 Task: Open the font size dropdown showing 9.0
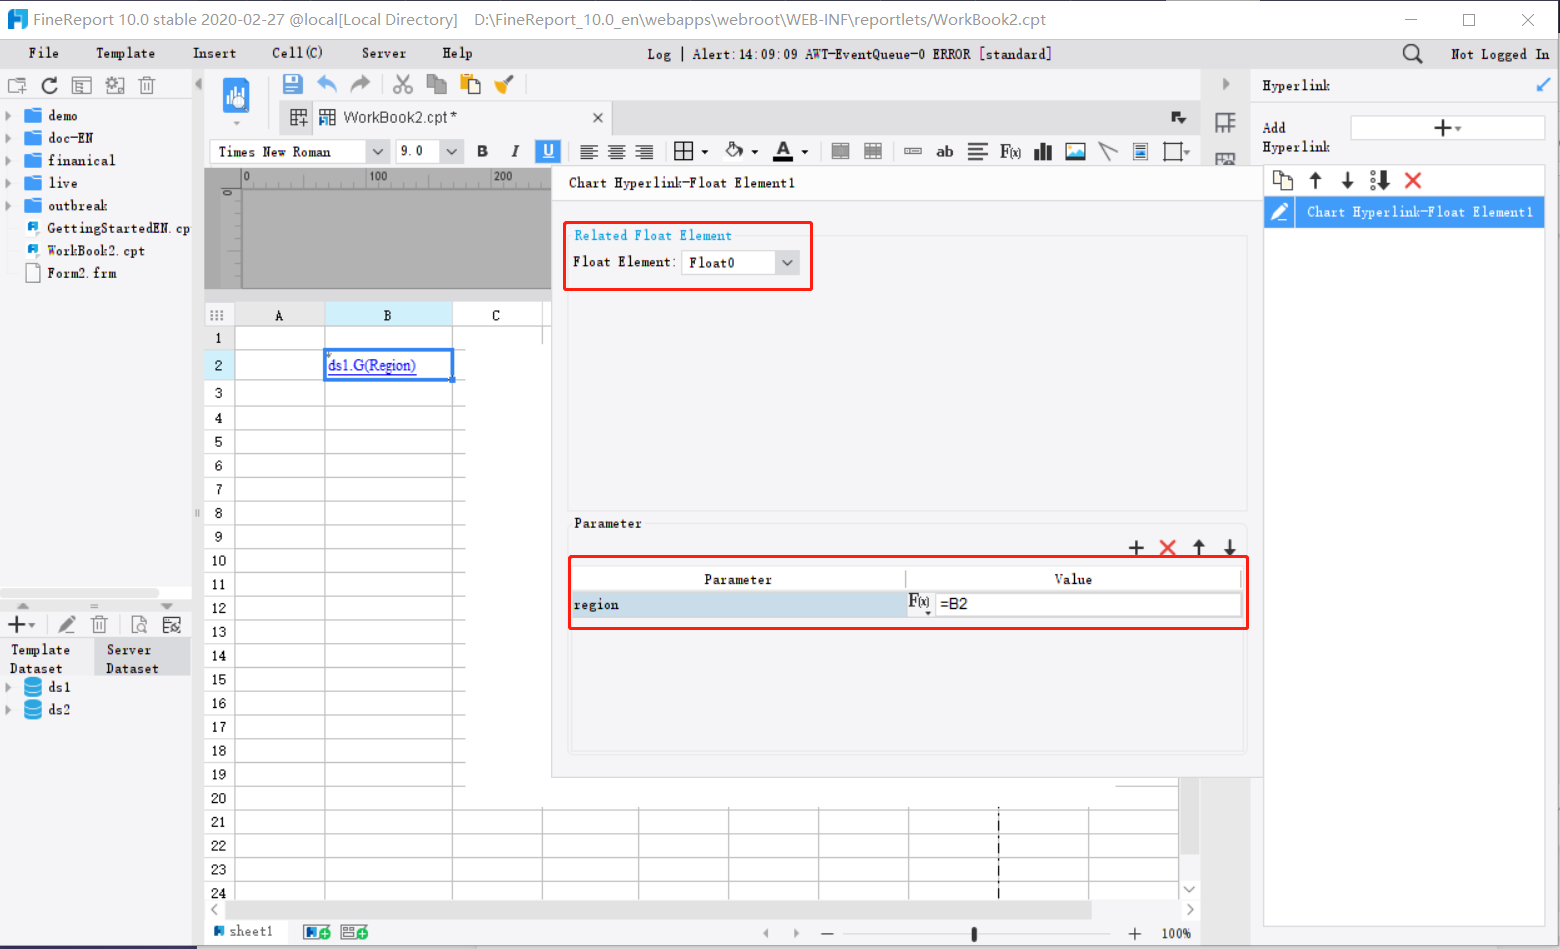pos(451,151)
